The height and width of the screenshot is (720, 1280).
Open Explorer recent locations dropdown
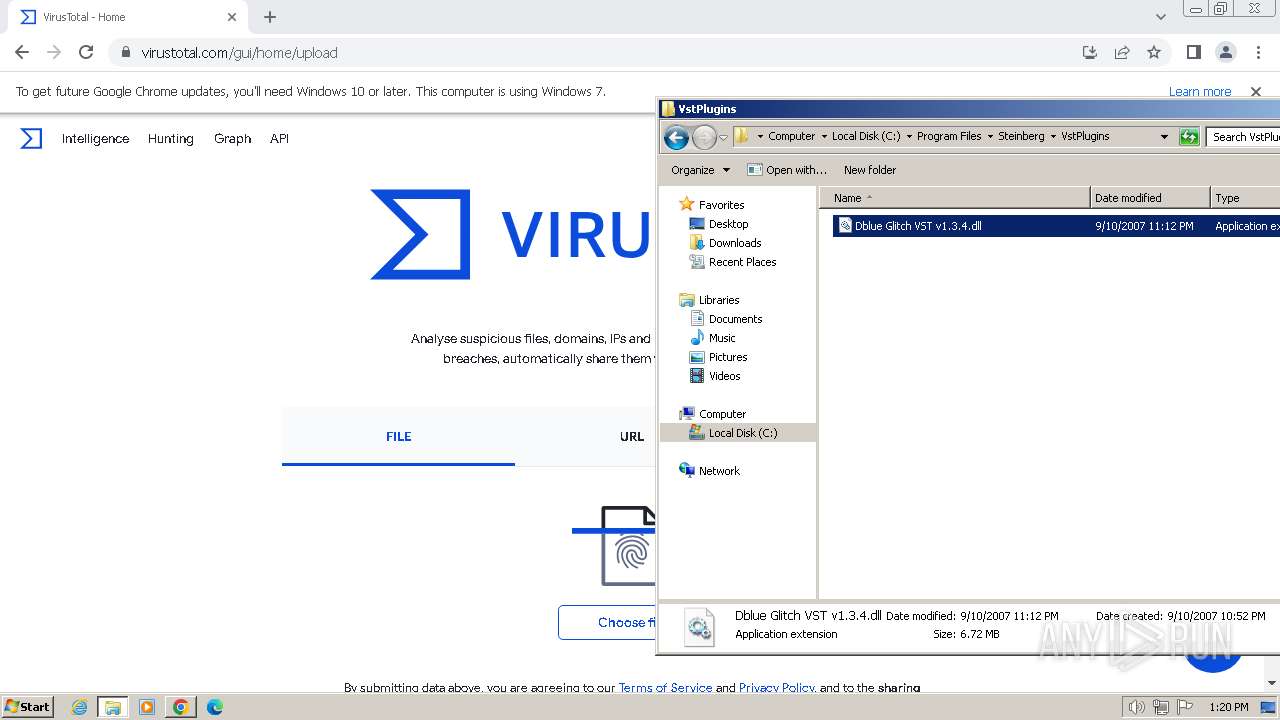click(x=723, y=137)
